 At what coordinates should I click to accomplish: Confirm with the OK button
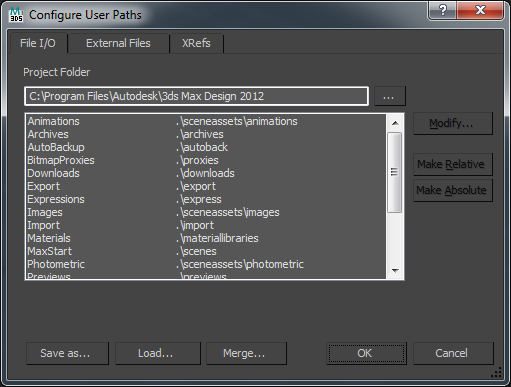tap(366, 353)
